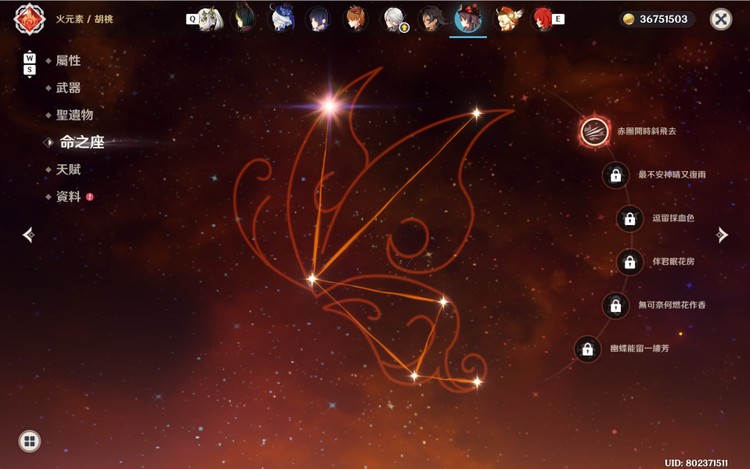Open the 屬性 attributes menu
The image size is (750, 469).
pos(68,61)
